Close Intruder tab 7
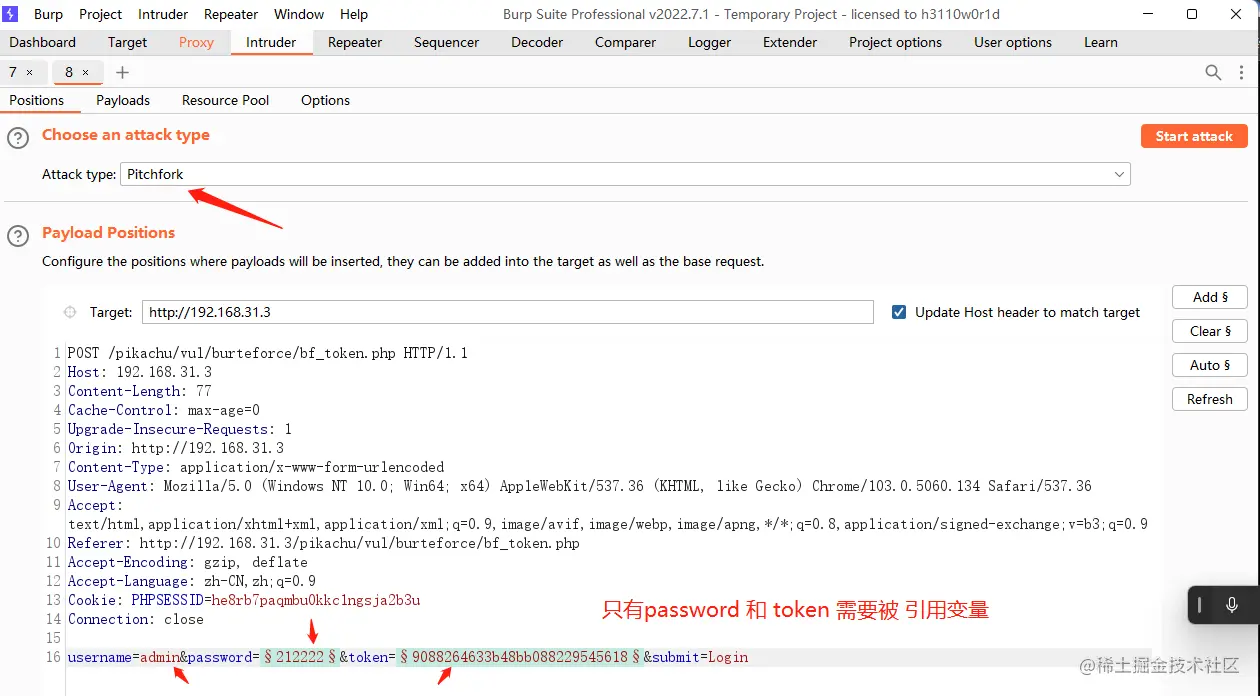The height and width of the screenshot is (696, 1260). 30,72
